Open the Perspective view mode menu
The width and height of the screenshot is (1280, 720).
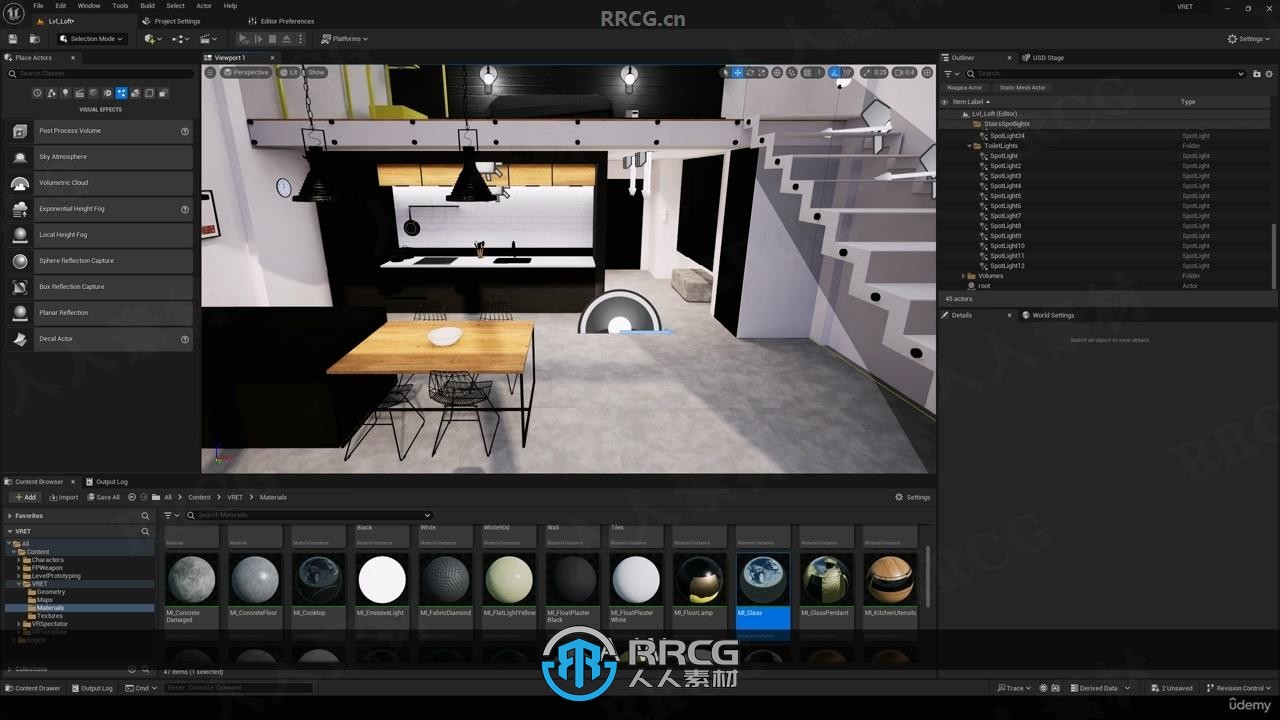pyautogui.click(x=246, y=72)
